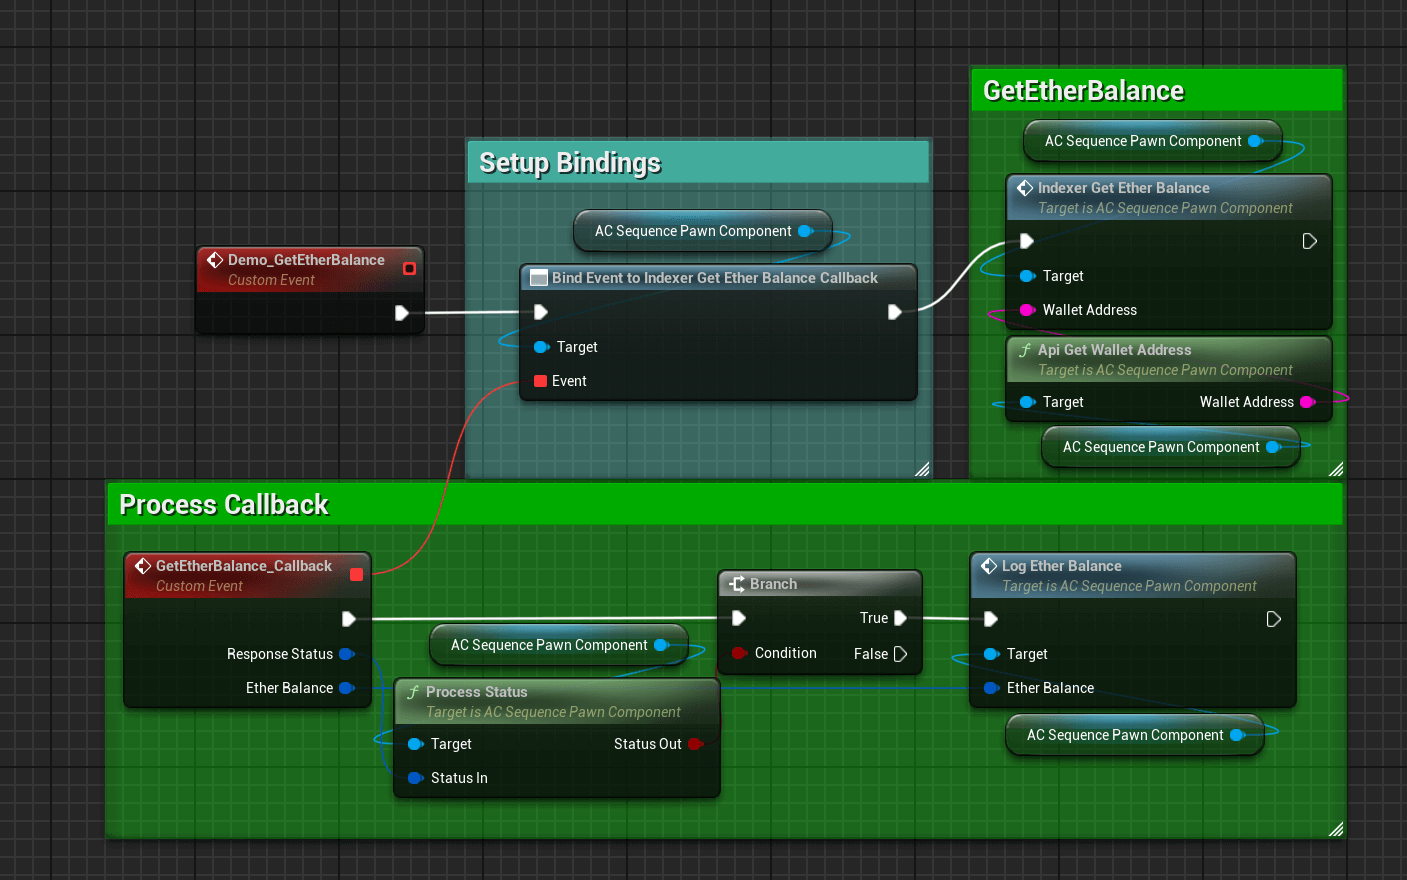Image resolution: width=1407 pixels, height=880 pixels.
Task: Click the Setup Bindings comment resize handle
Action: 922,469
